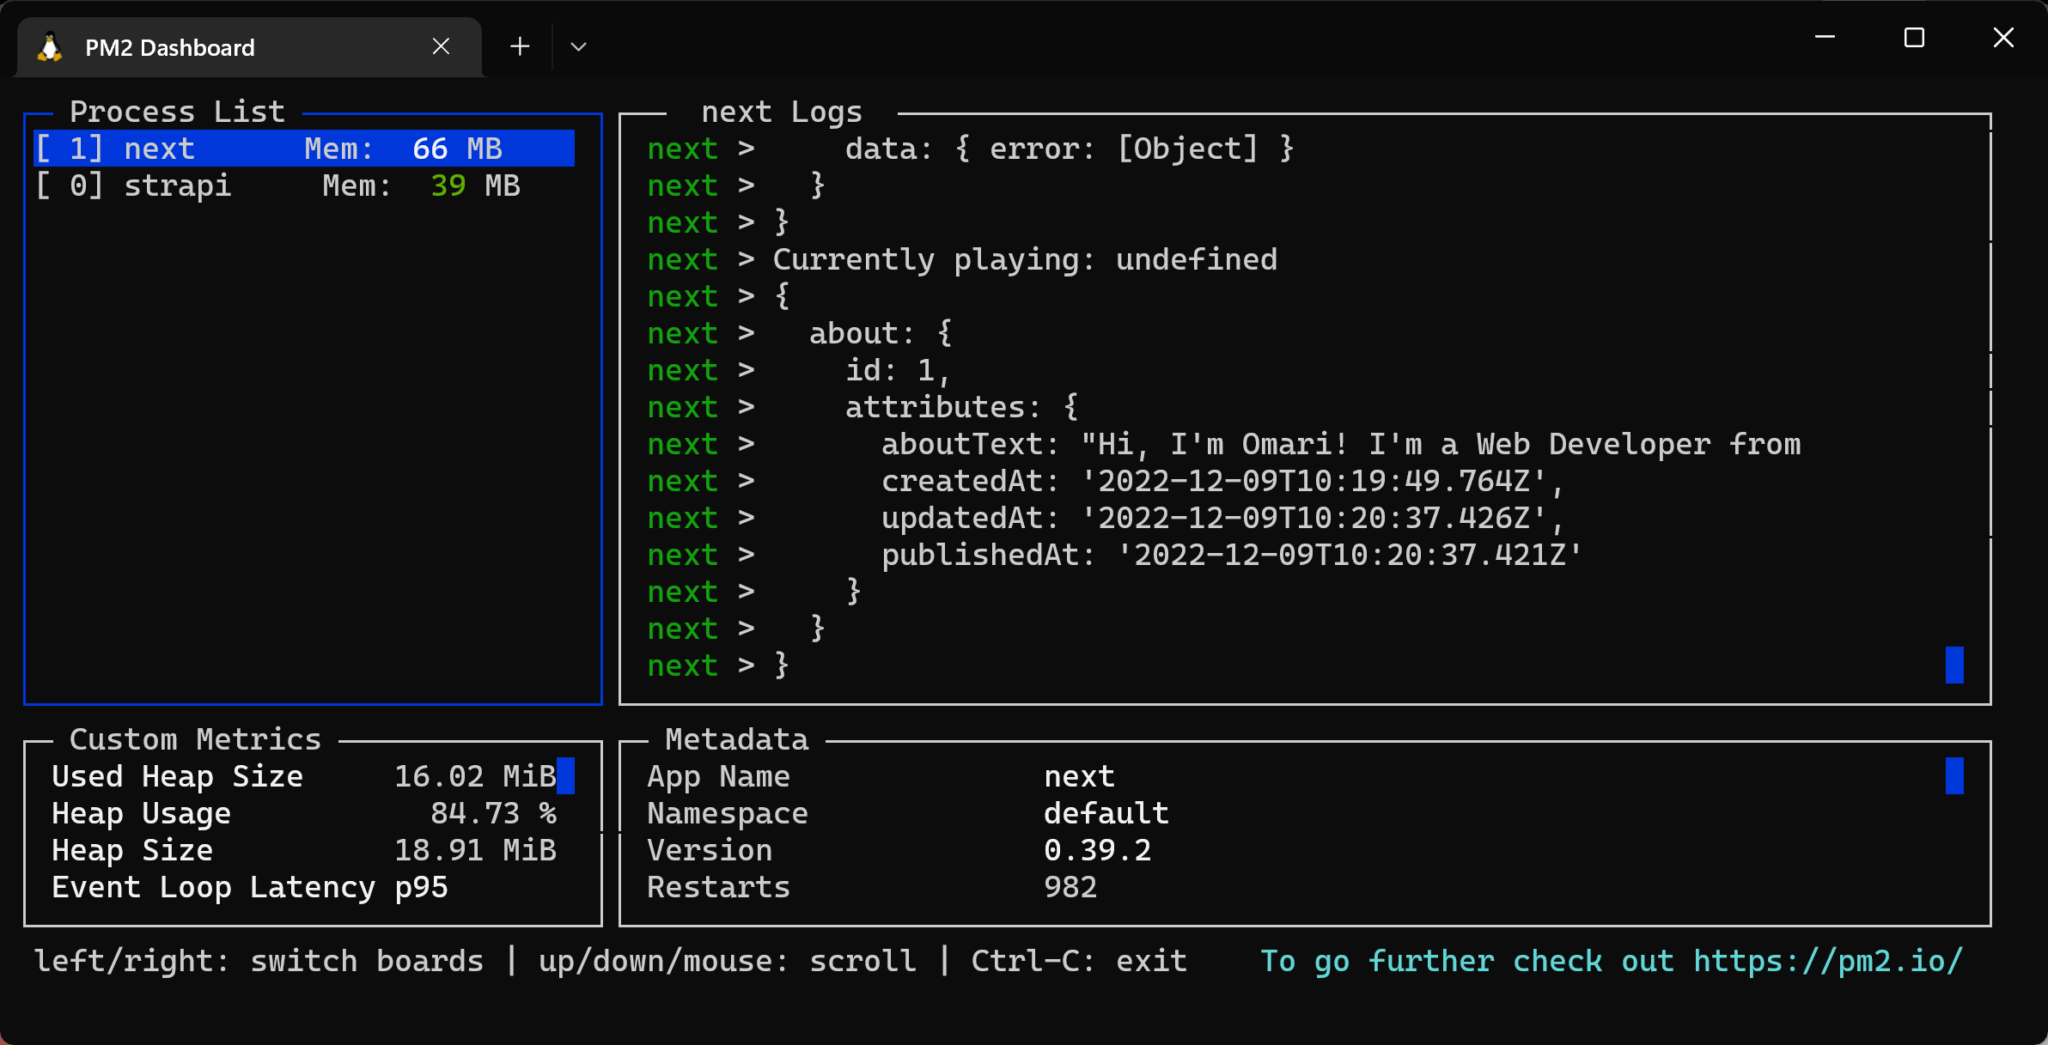The image size is (2048, 1045).
Task: Close the PM2 Dashboard tab with its X icon
Action: click(441, 46)
